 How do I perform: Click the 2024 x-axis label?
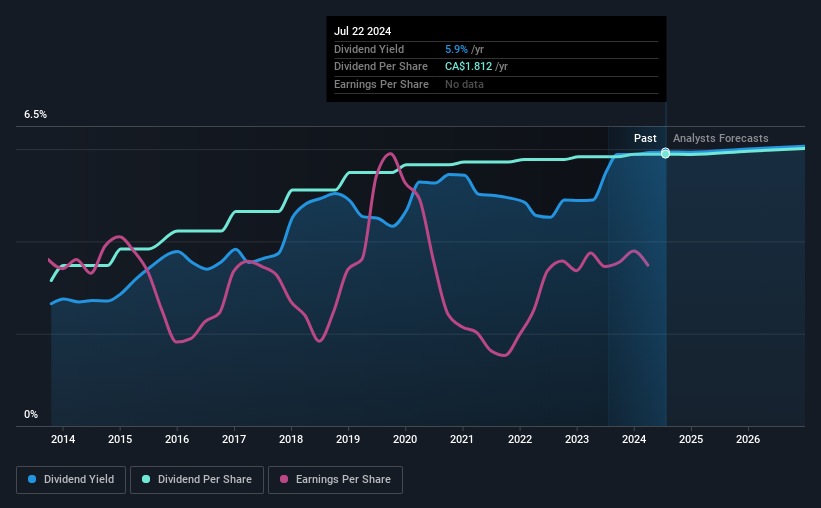pos(634,439)
